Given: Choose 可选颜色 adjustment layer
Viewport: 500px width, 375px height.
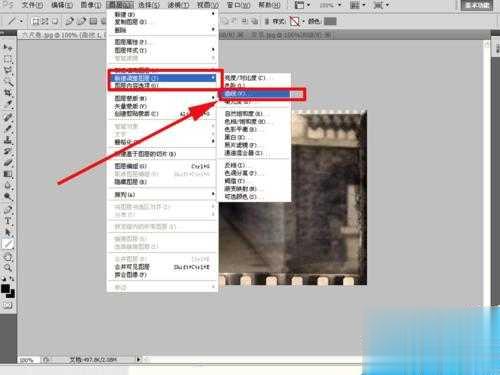Looking at the screenshot, I should pos(255,197).
